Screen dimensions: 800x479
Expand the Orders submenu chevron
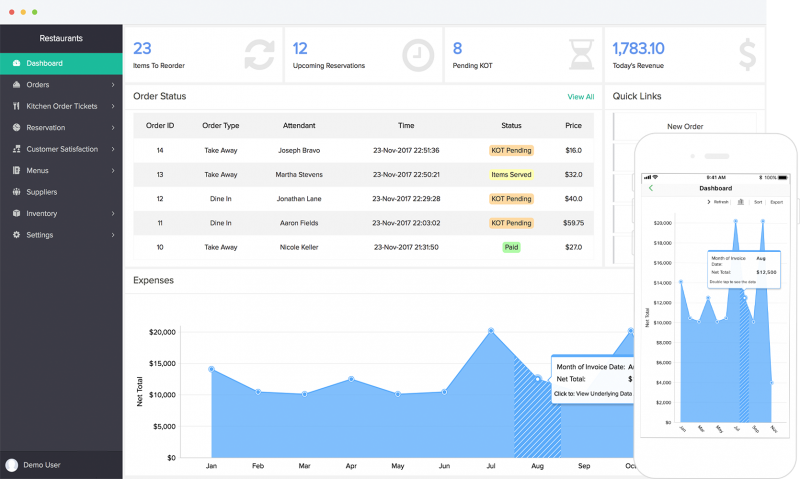(x=113, y=85)
